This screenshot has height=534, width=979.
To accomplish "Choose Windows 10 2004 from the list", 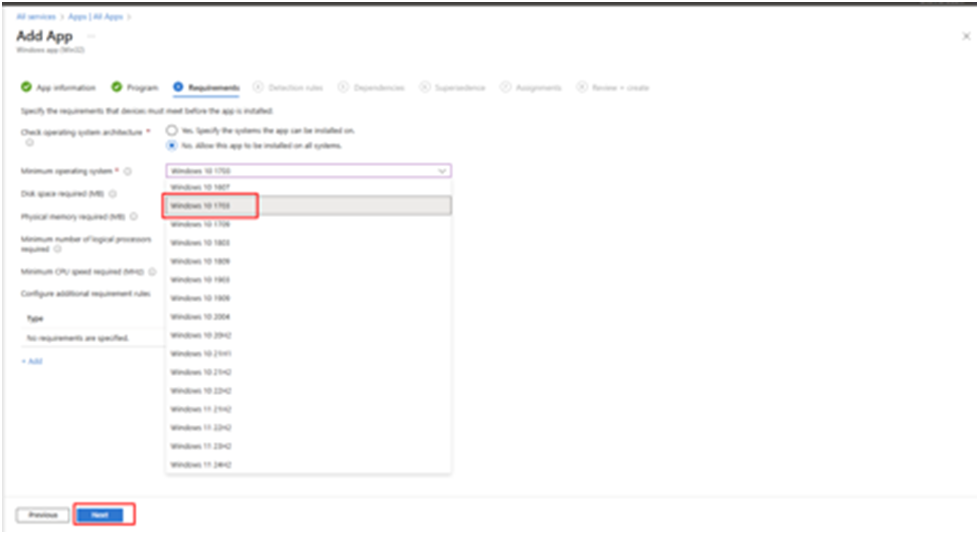I will [x=308, y=317].
